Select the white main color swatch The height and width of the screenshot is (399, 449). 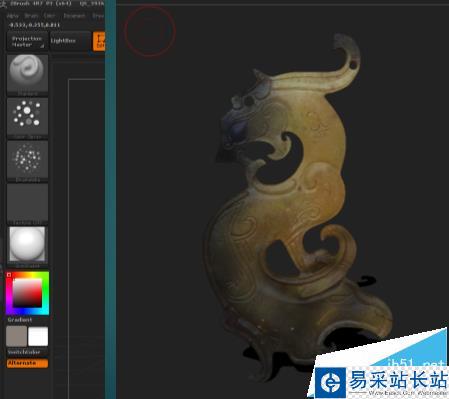(x=38, y=336)
